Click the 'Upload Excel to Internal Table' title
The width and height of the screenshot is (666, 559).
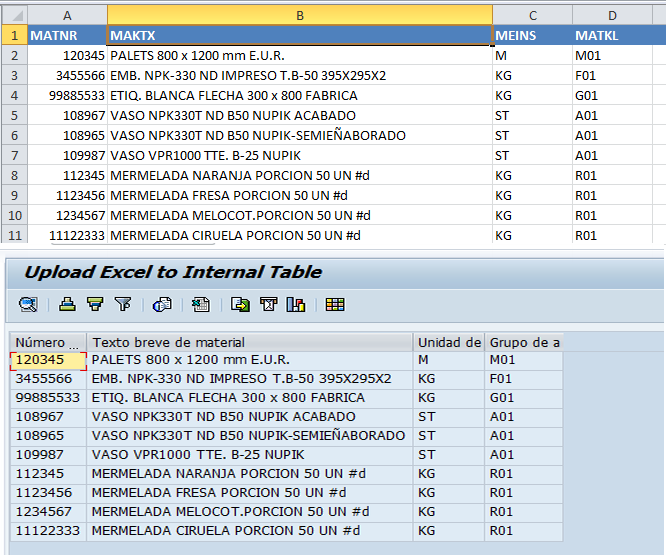pos(173,272)
